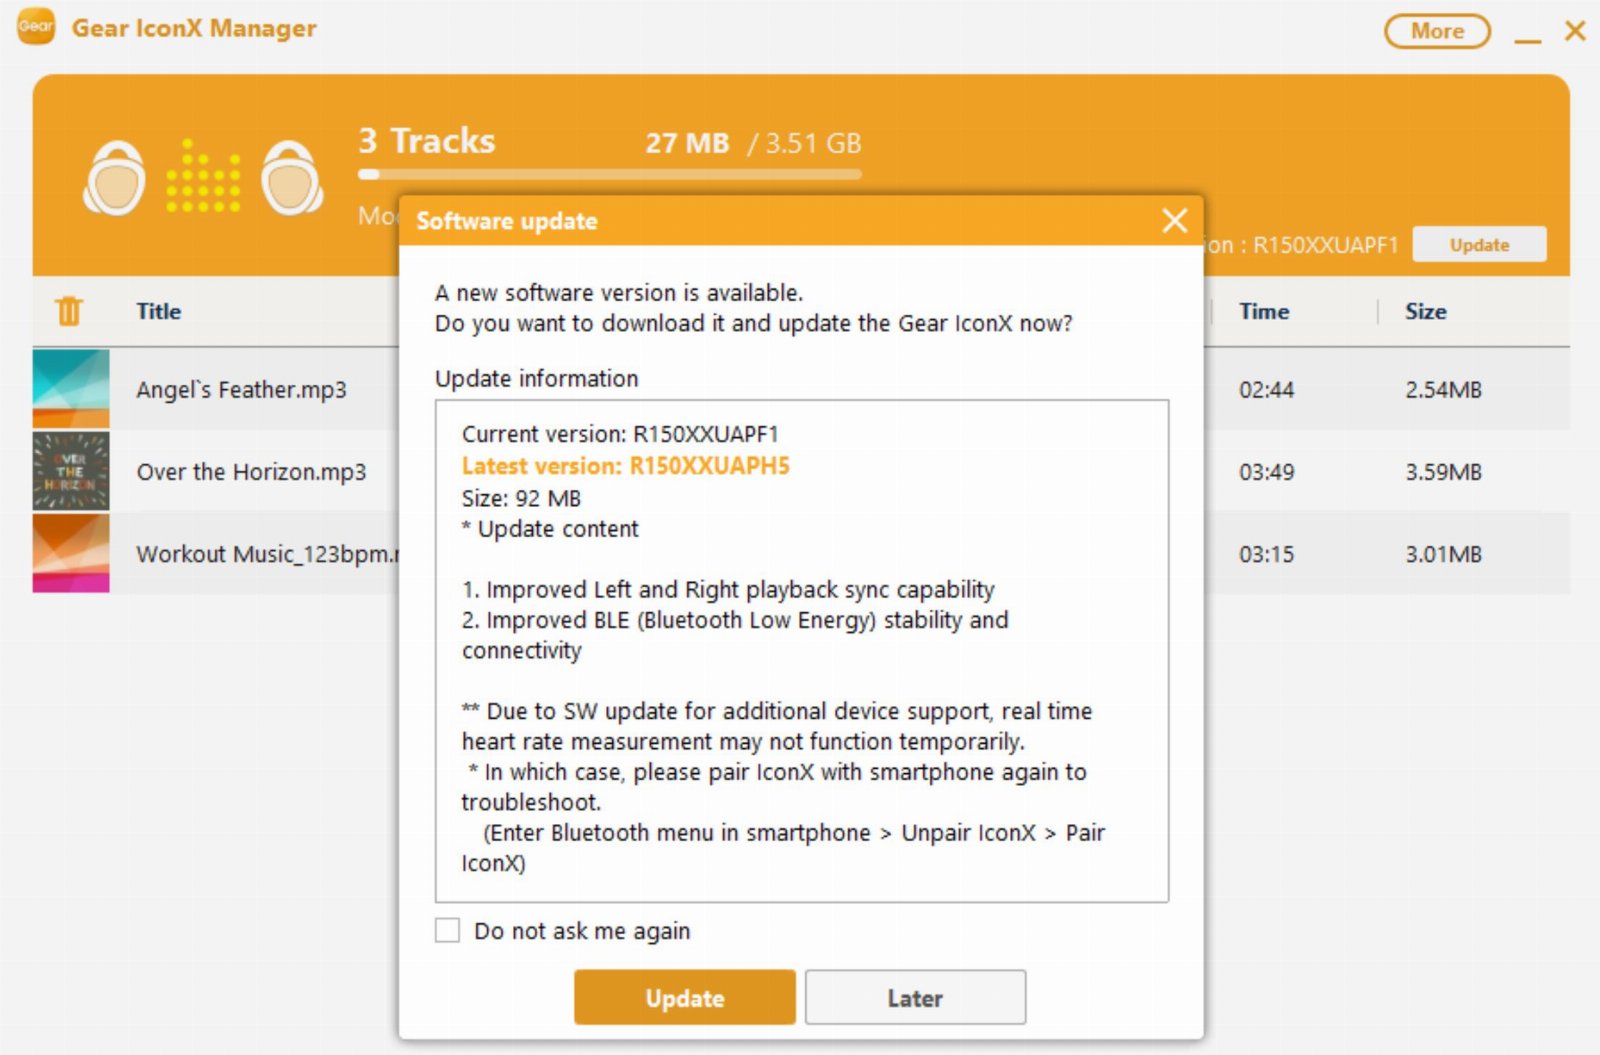This screenshot has width=1600, height=1055.
Task: Click the Update button in dialog
Action: coord(685,997)
